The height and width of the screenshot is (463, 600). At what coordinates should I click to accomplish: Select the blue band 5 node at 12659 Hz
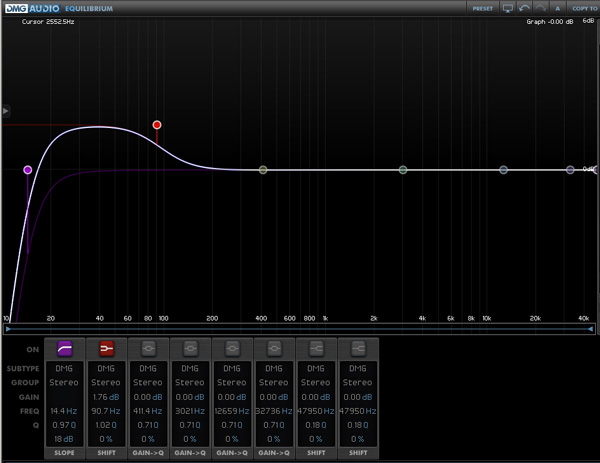[x=504, y=170]
